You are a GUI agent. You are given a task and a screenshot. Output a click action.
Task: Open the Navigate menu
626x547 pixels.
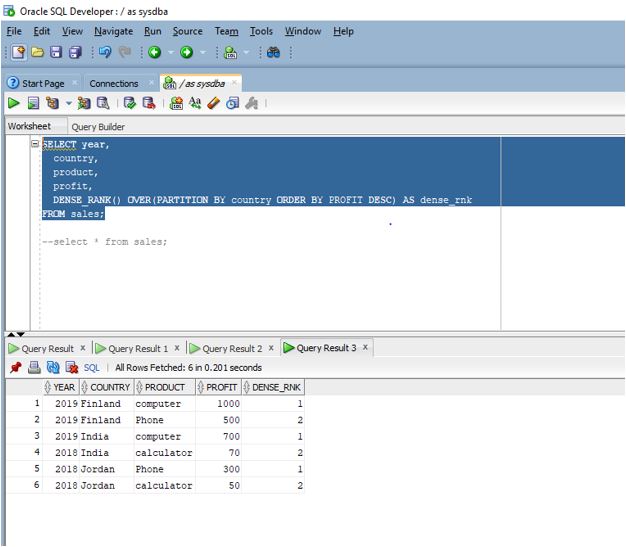[x=113, y=31]
